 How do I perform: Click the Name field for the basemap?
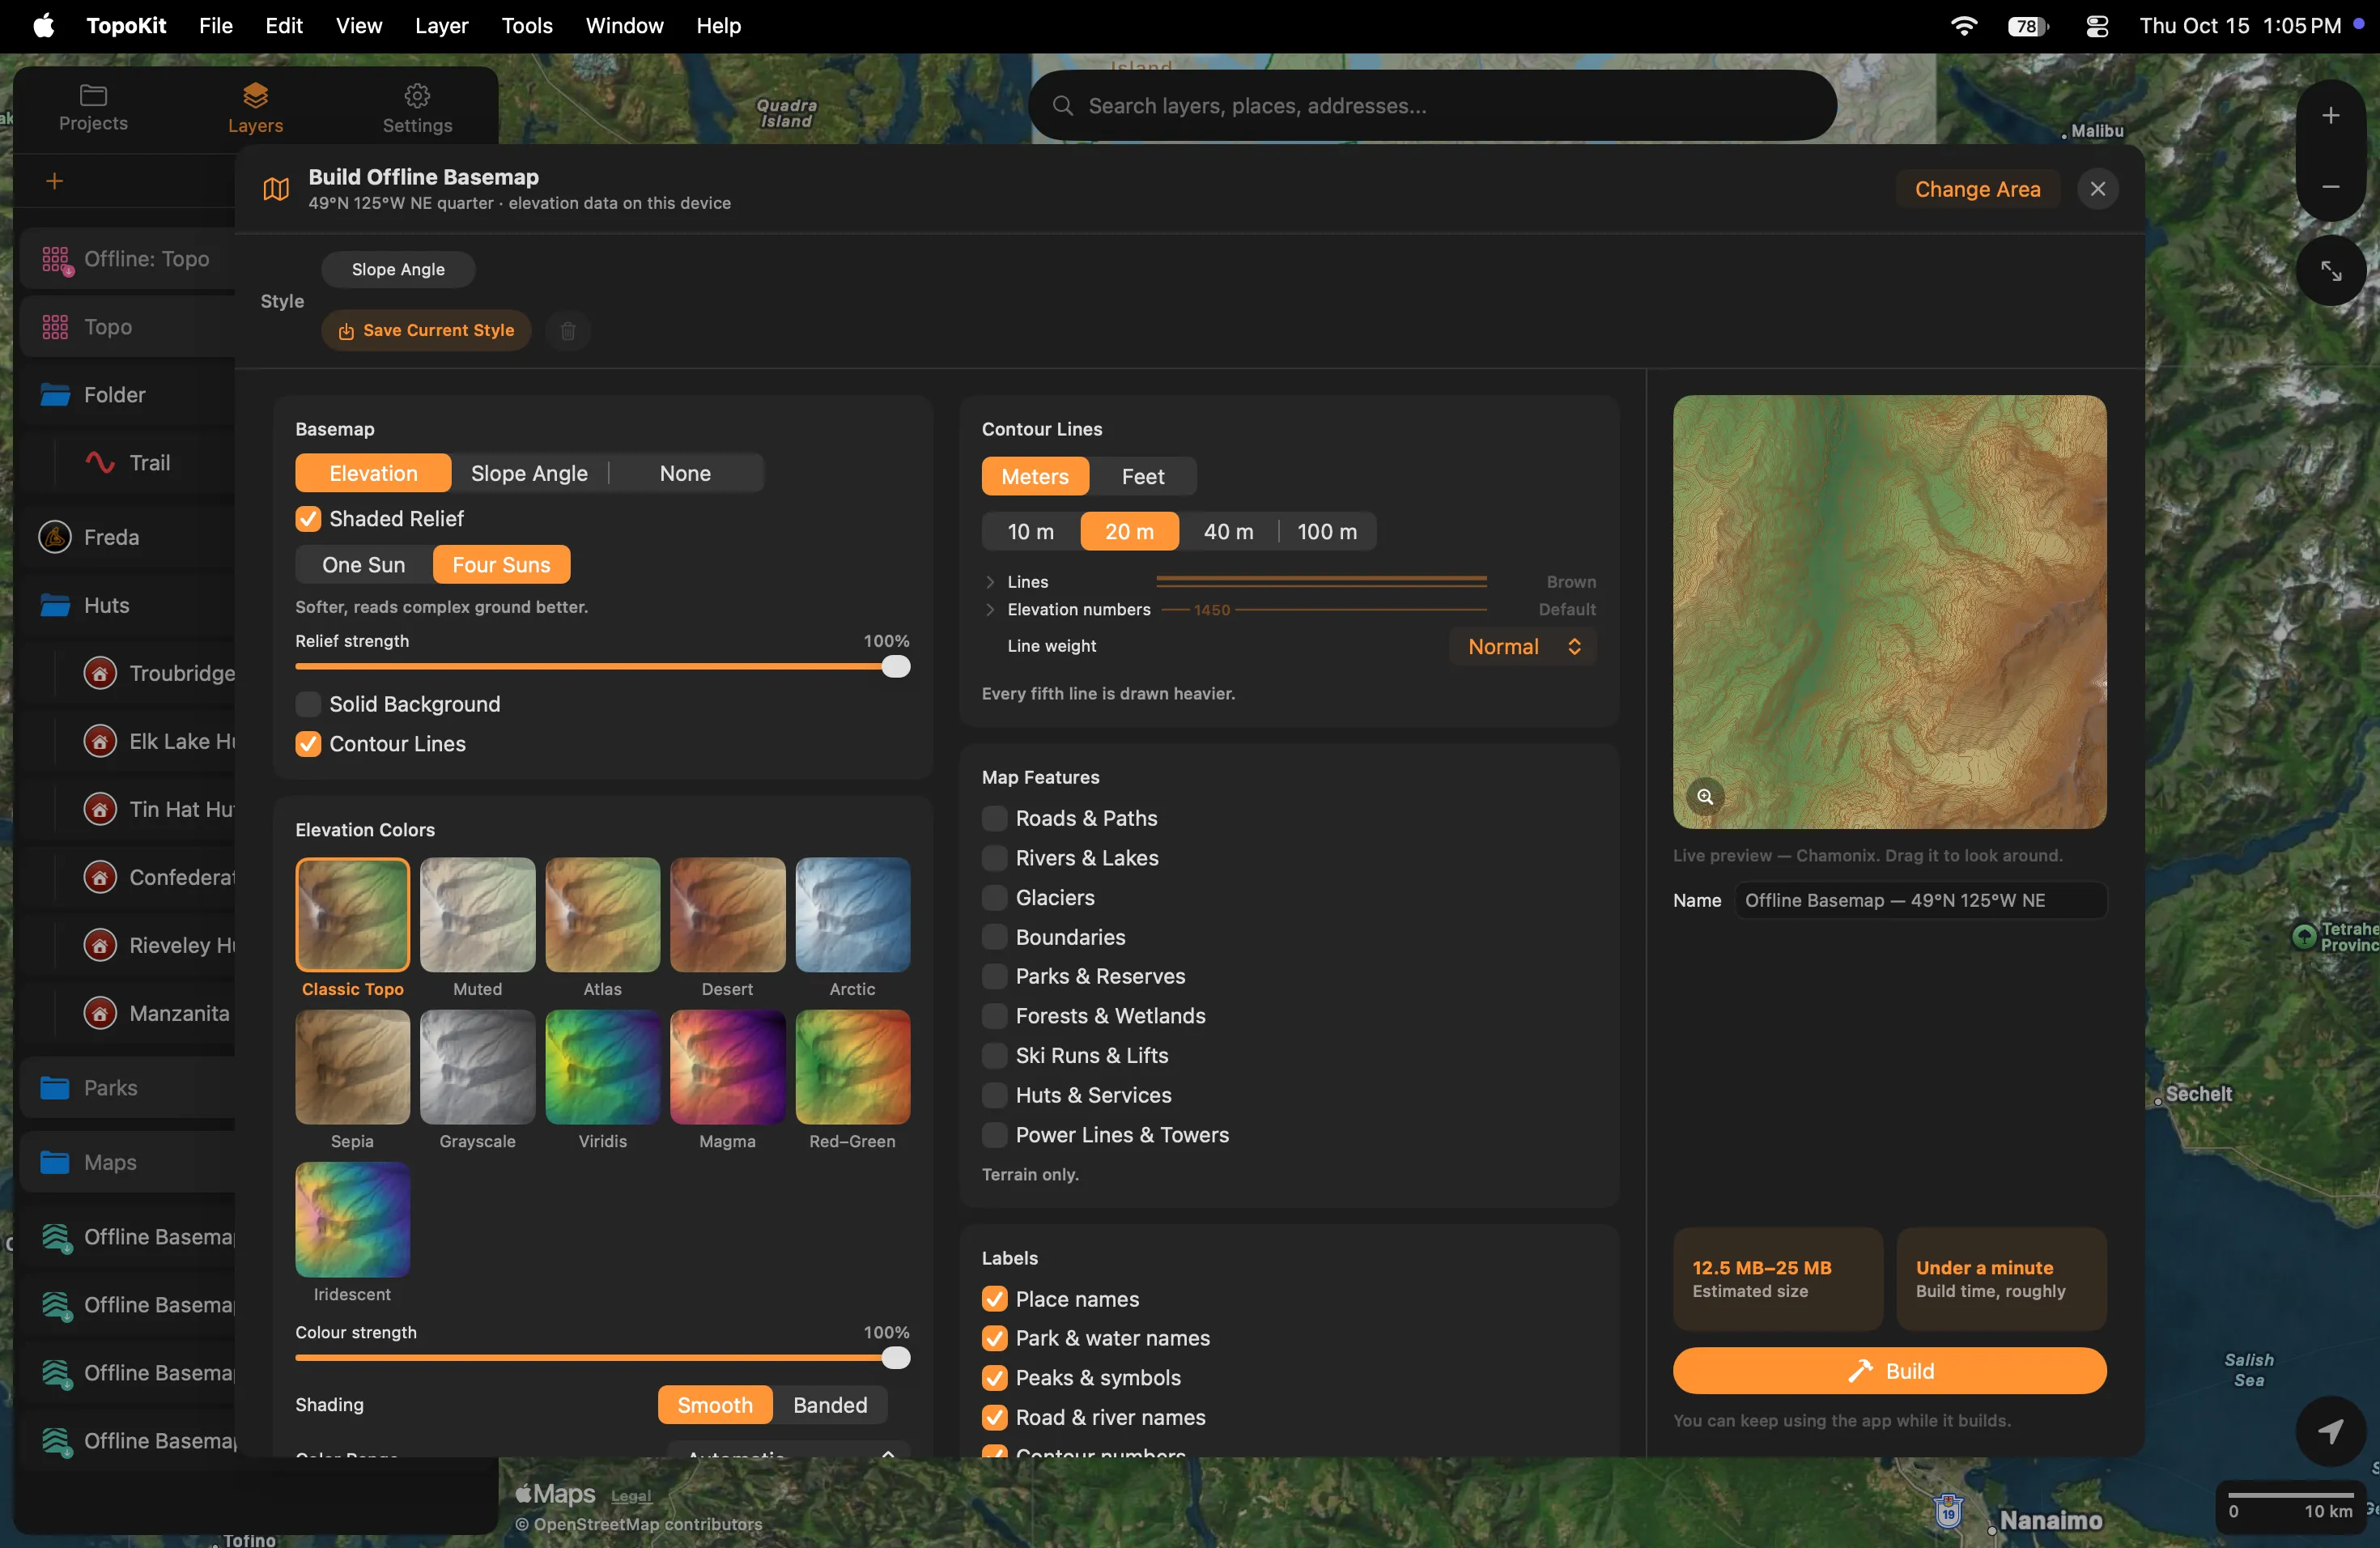pyautogui.click(x=1921, y=901)
